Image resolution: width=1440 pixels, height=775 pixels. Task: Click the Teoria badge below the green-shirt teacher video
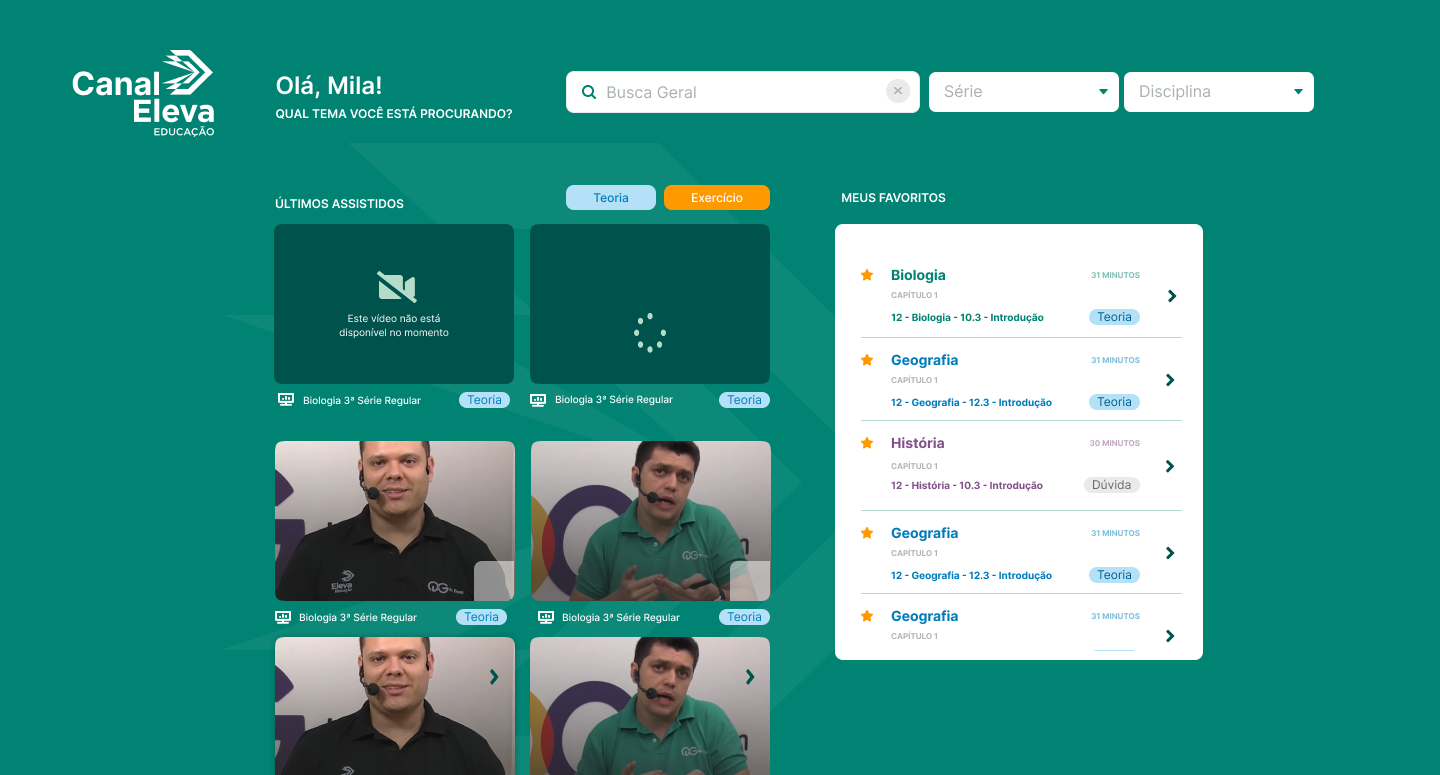(x=744, y=617)
